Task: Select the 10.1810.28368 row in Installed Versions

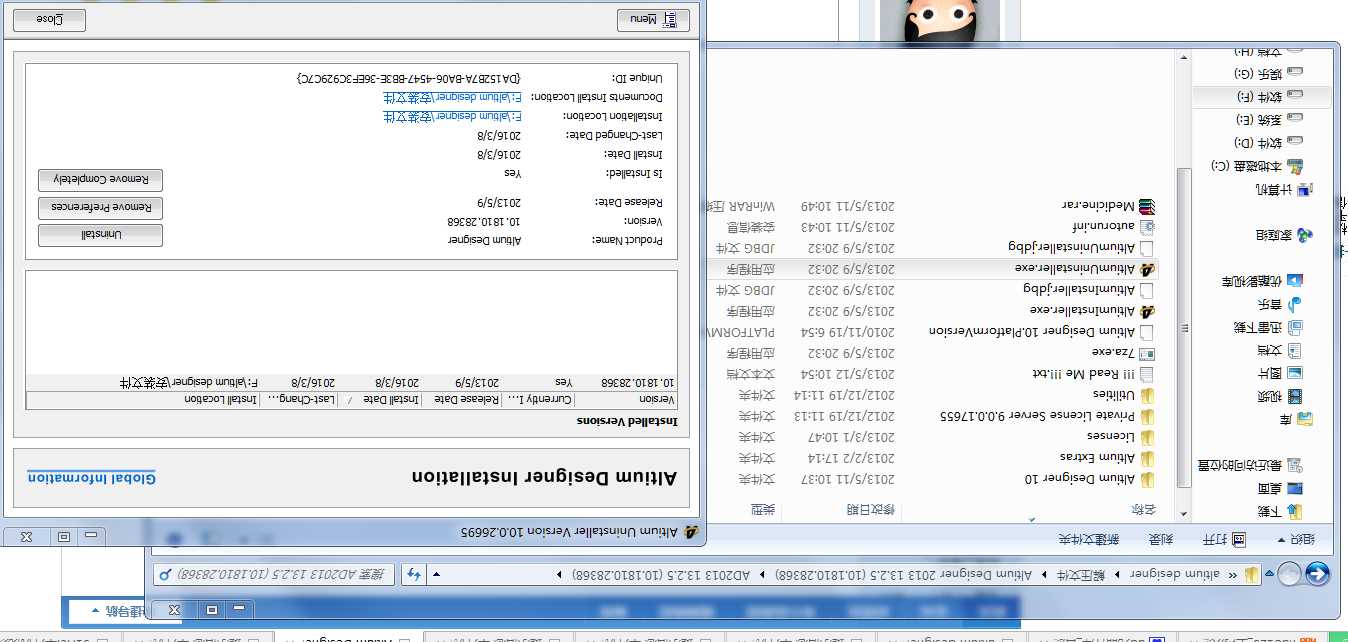Action: pos(351,382)
